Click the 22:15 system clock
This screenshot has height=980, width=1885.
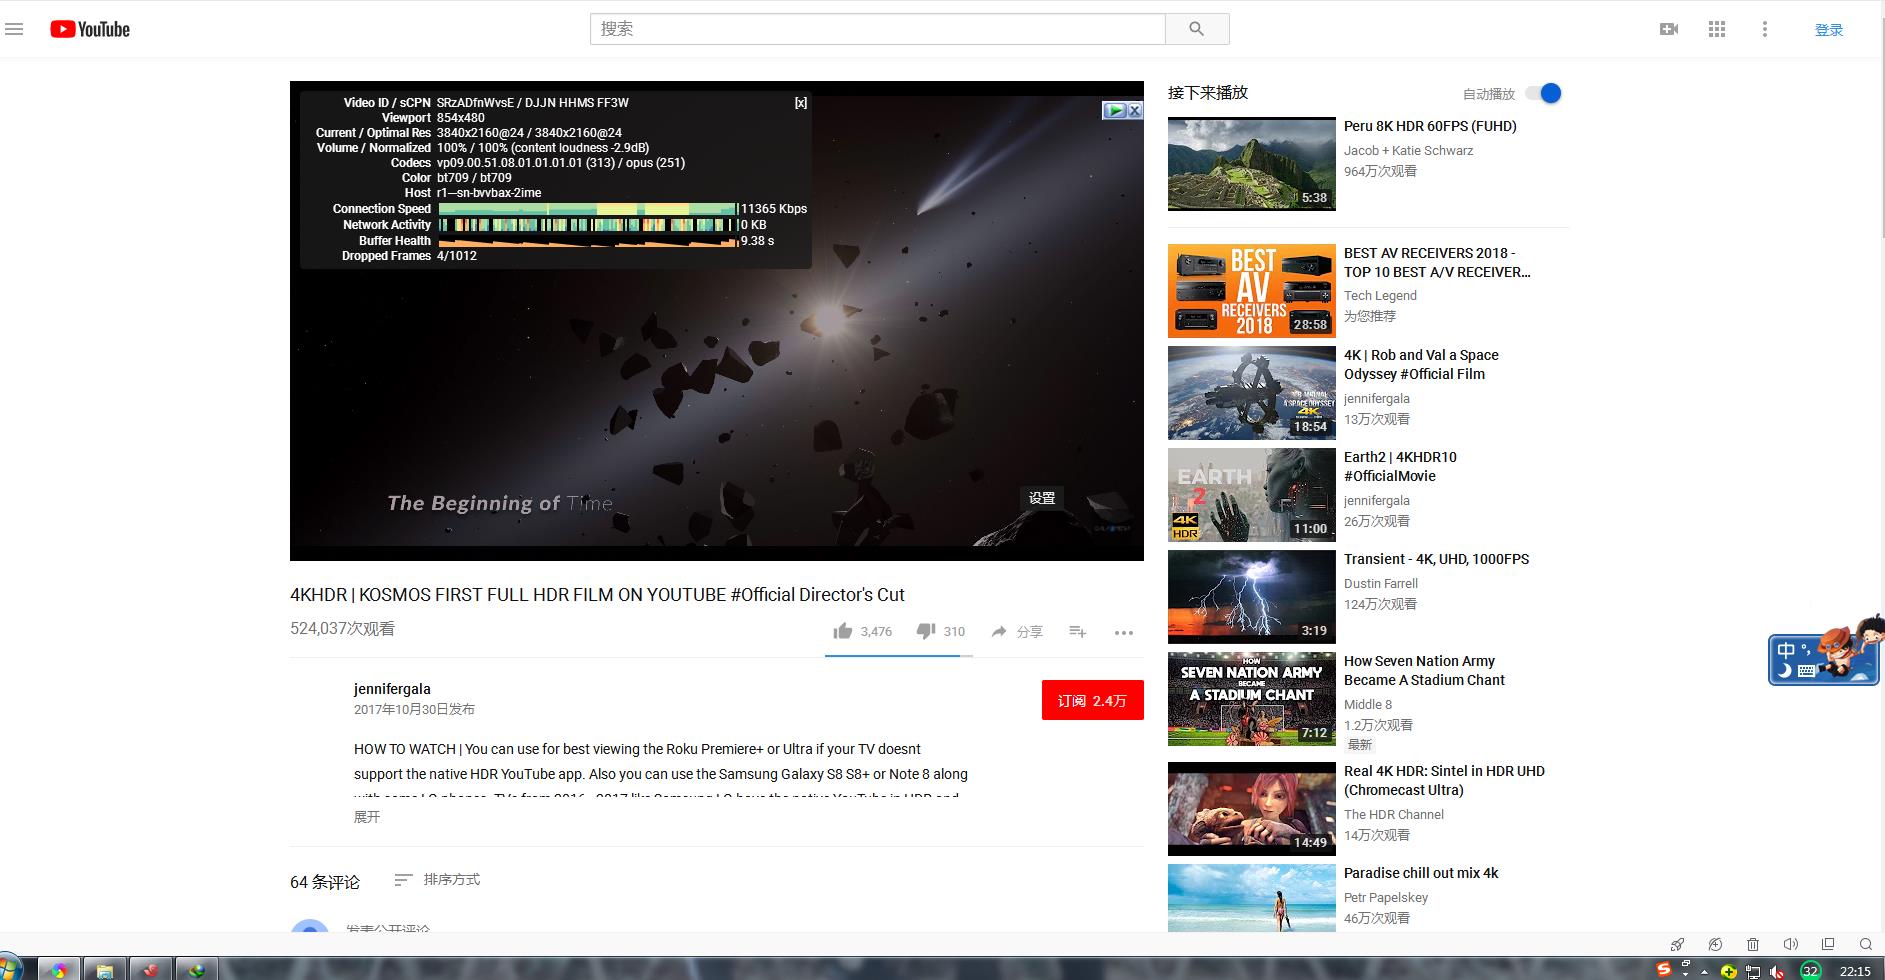[1854, 971]
